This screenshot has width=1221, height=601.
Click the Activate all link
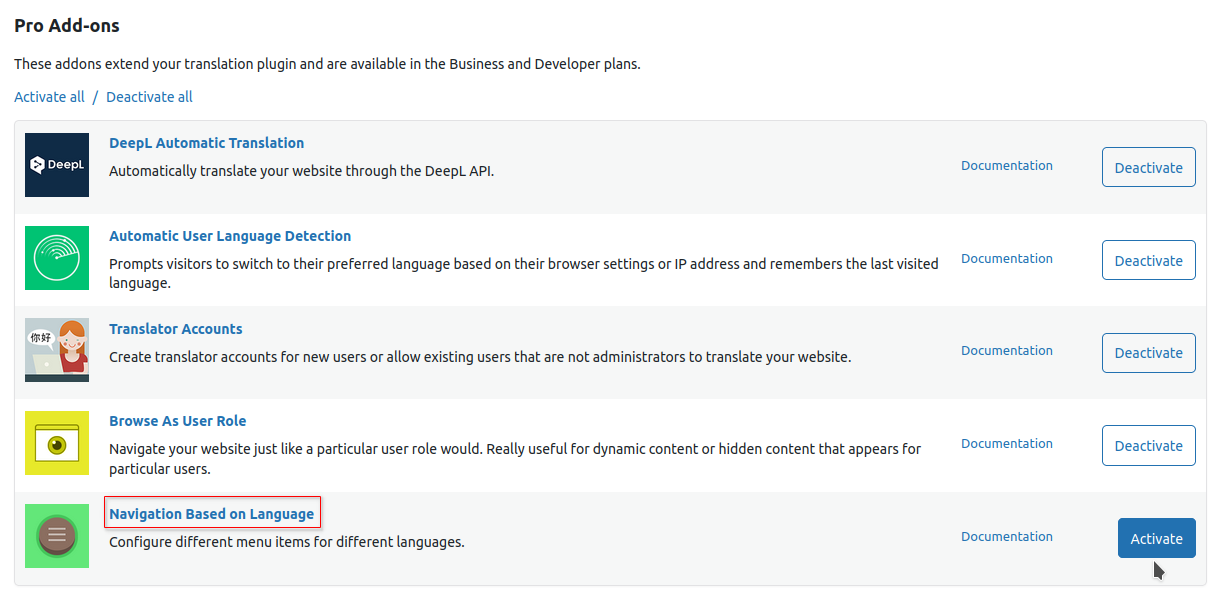click(49, 97)
